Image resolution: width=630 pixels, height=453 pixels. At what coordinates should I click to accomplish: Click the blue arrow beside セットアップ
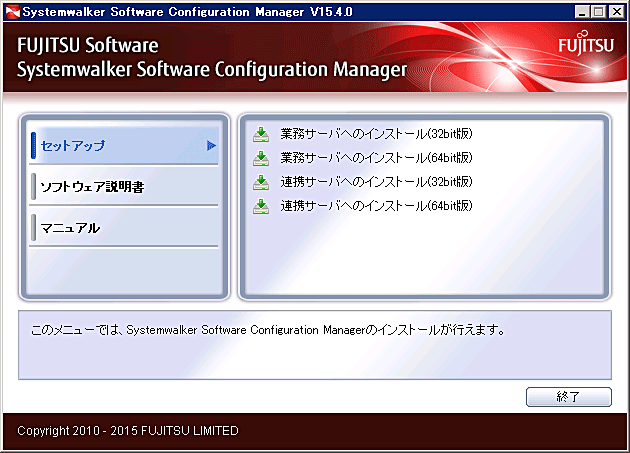(211, 146)
